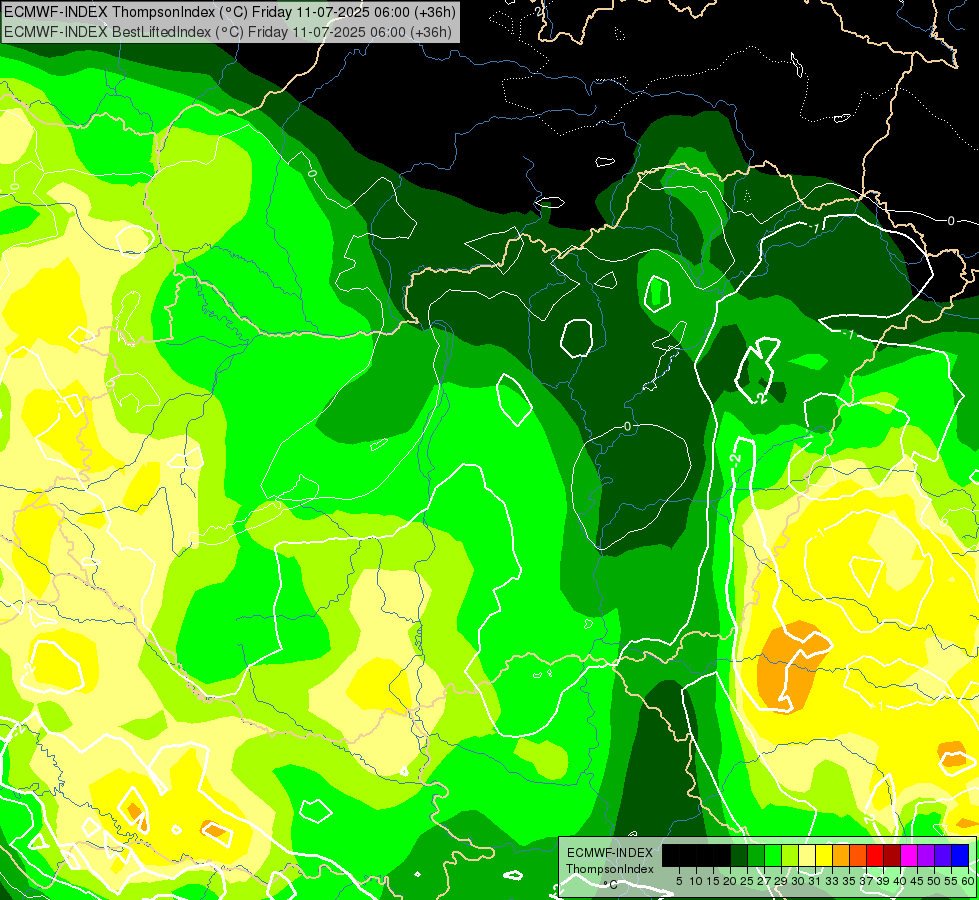Screen dimensions: 979x900
Task: Click the legend scale value 31
Action: pyautogui.click(x=815, y=881)
